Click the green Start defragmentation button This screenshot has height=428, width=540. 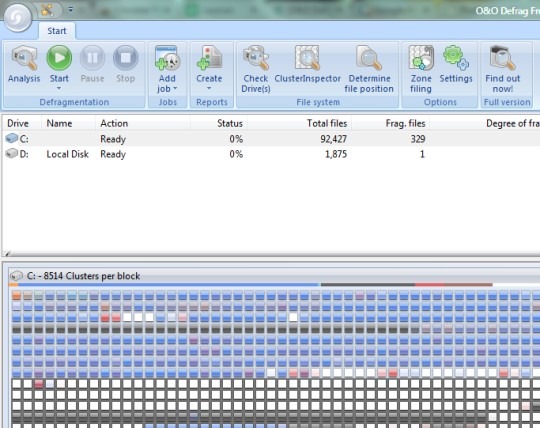[x=59, y=59]
